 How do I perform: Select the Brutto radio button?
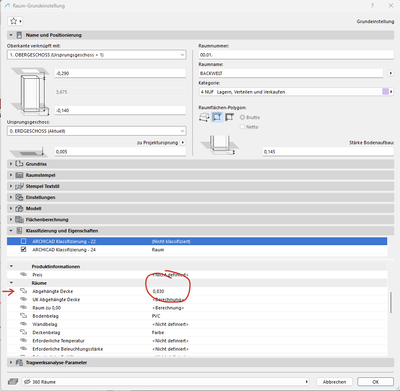click(242, 117)
